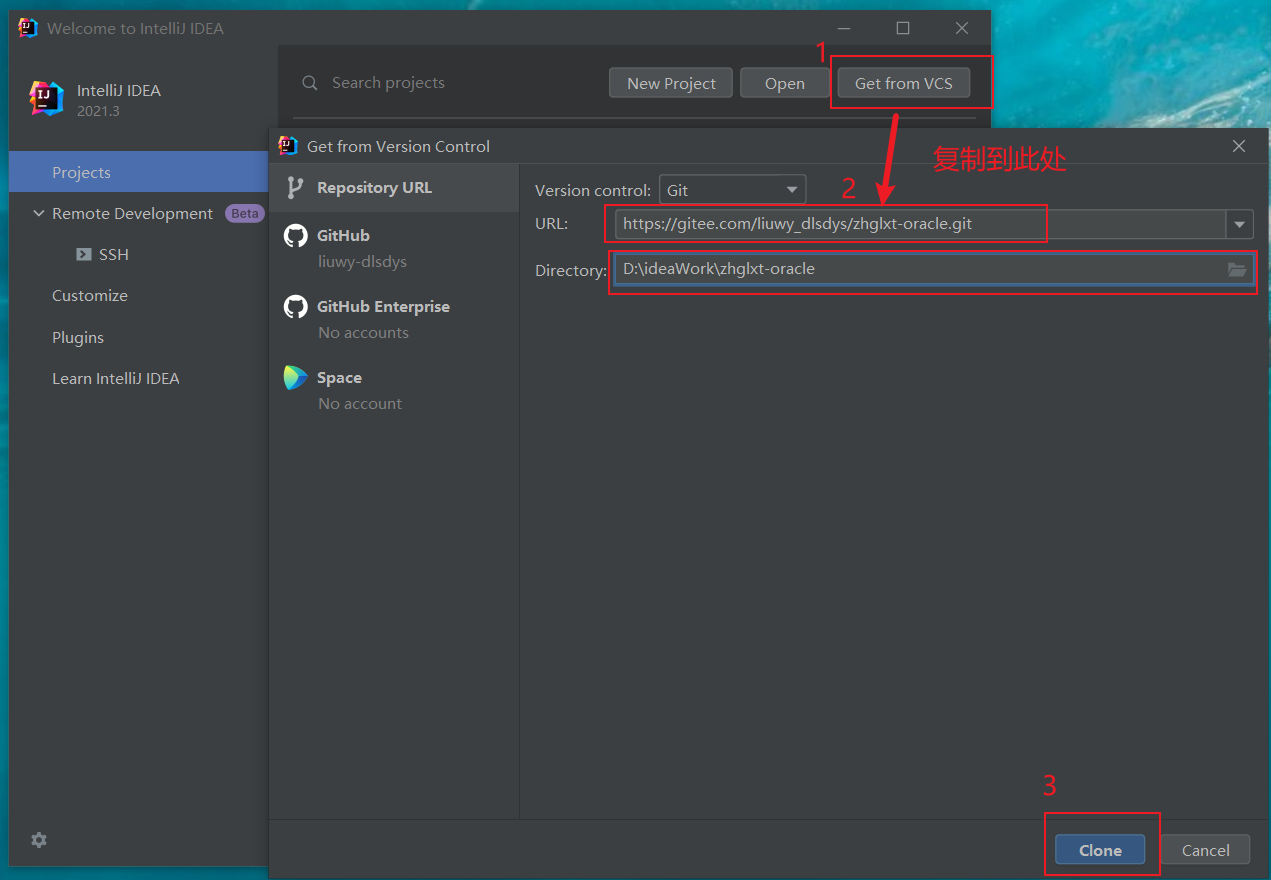Click Get from VCS button
The image size is (1271, 880).
click(x=903, y=83)
